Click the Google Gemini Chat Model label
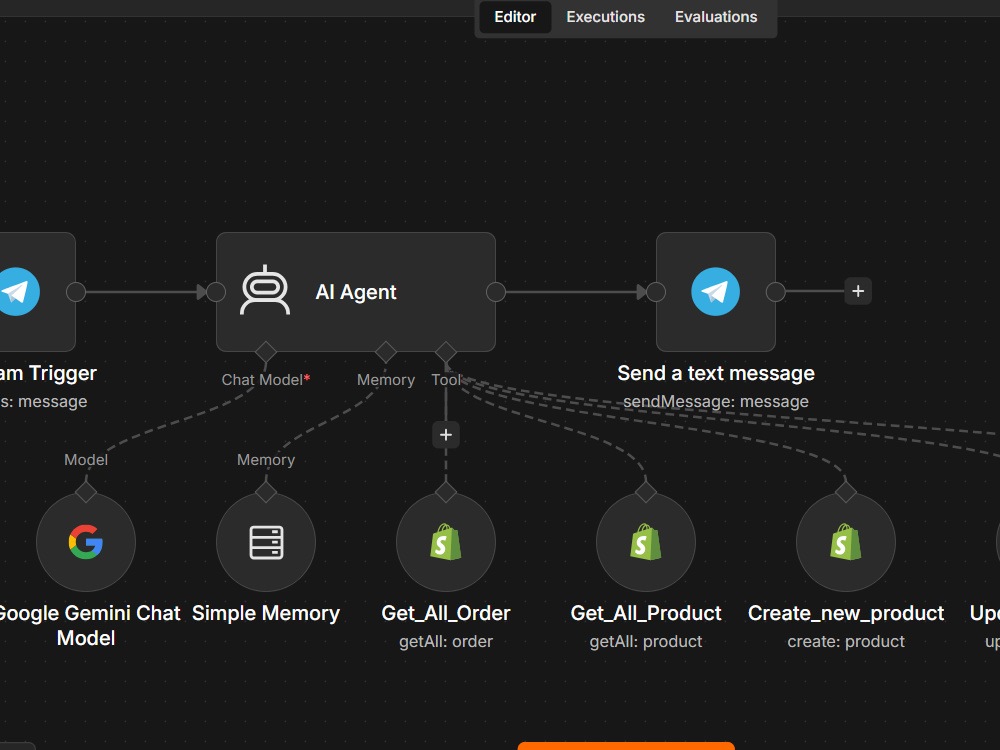 click(89, 626)
